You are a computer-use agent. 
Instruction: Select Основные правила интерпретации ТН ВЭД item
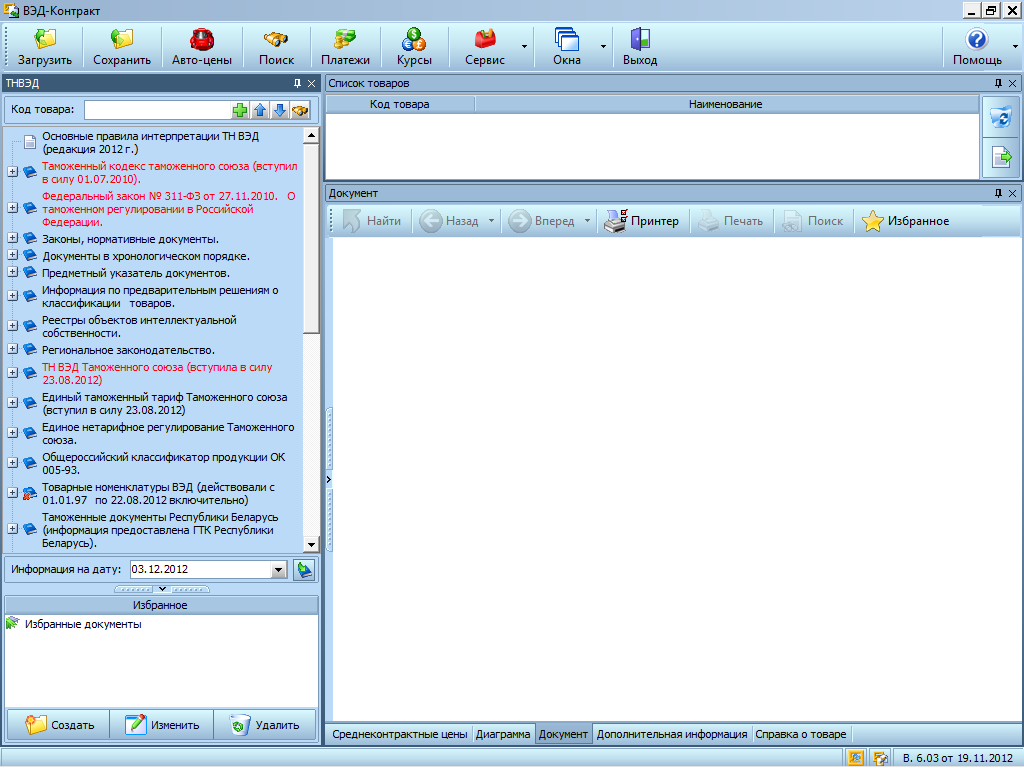151,142
